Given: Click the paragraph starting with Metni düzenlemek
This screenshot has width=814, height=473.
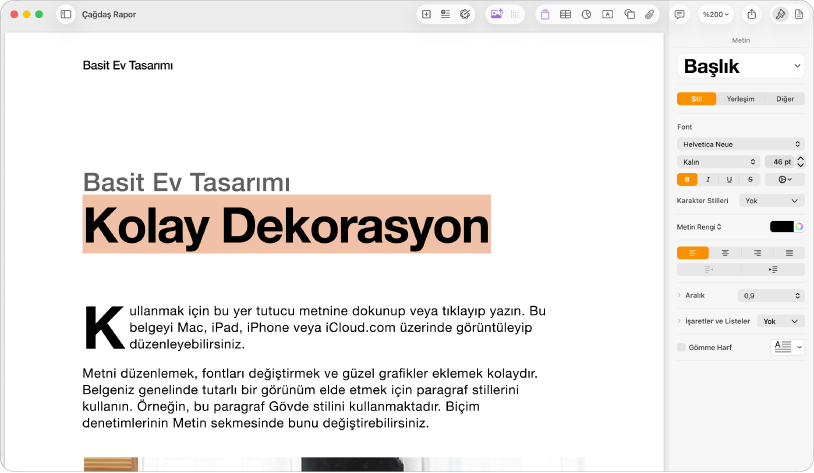Looking at the screenshot, I should (309, 398).
